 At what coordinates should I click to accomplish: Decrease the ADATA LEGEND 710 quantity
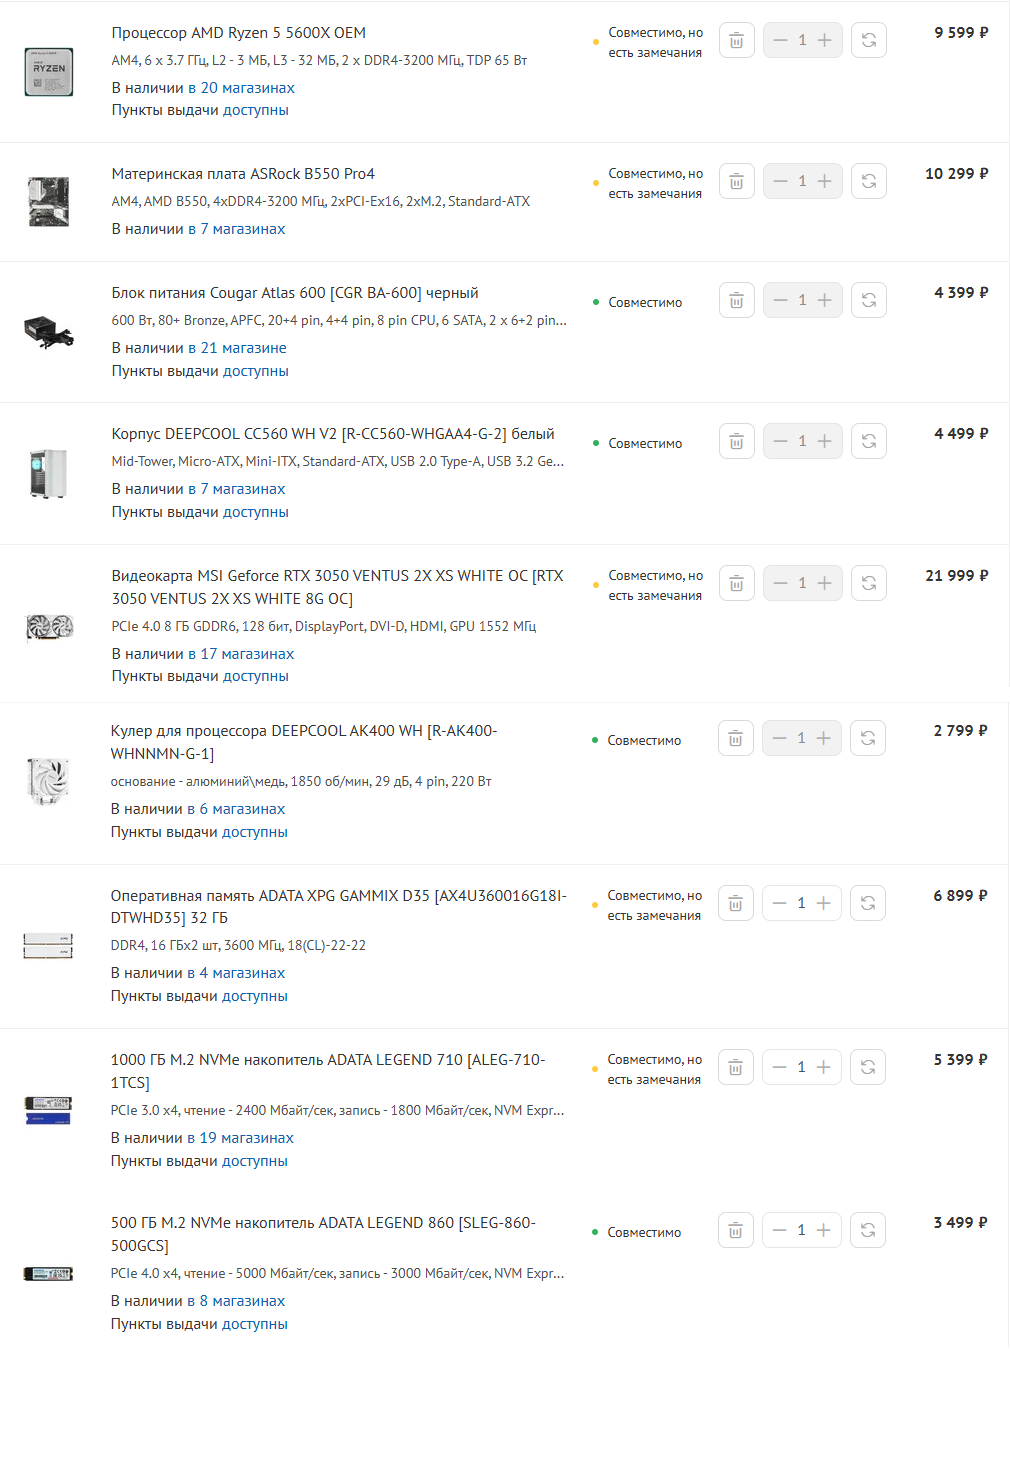(779, 1067)
